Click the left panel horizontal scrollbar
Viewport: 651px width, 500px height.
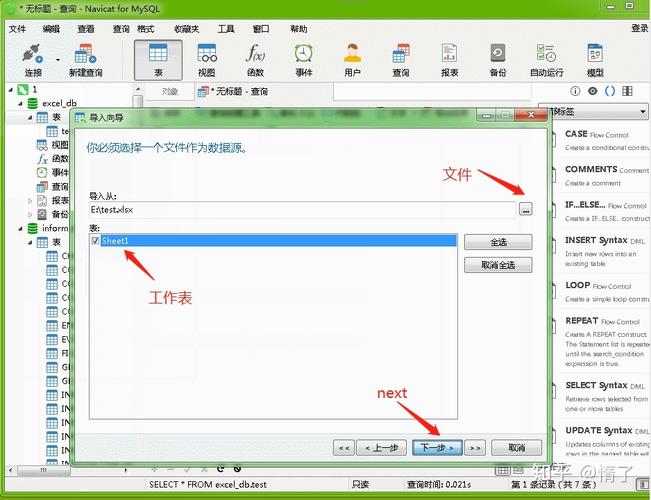tap(44, 471)
